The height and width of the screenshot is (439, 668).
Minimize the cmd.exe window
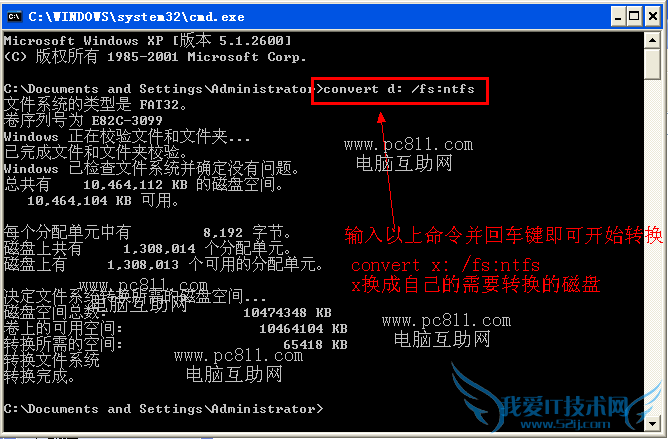click(619, 17)
